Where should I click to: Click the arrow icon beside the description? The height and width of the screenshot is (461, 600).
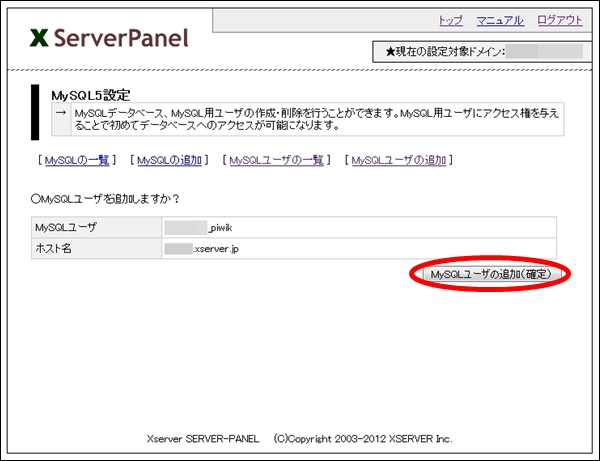point(61,113)
